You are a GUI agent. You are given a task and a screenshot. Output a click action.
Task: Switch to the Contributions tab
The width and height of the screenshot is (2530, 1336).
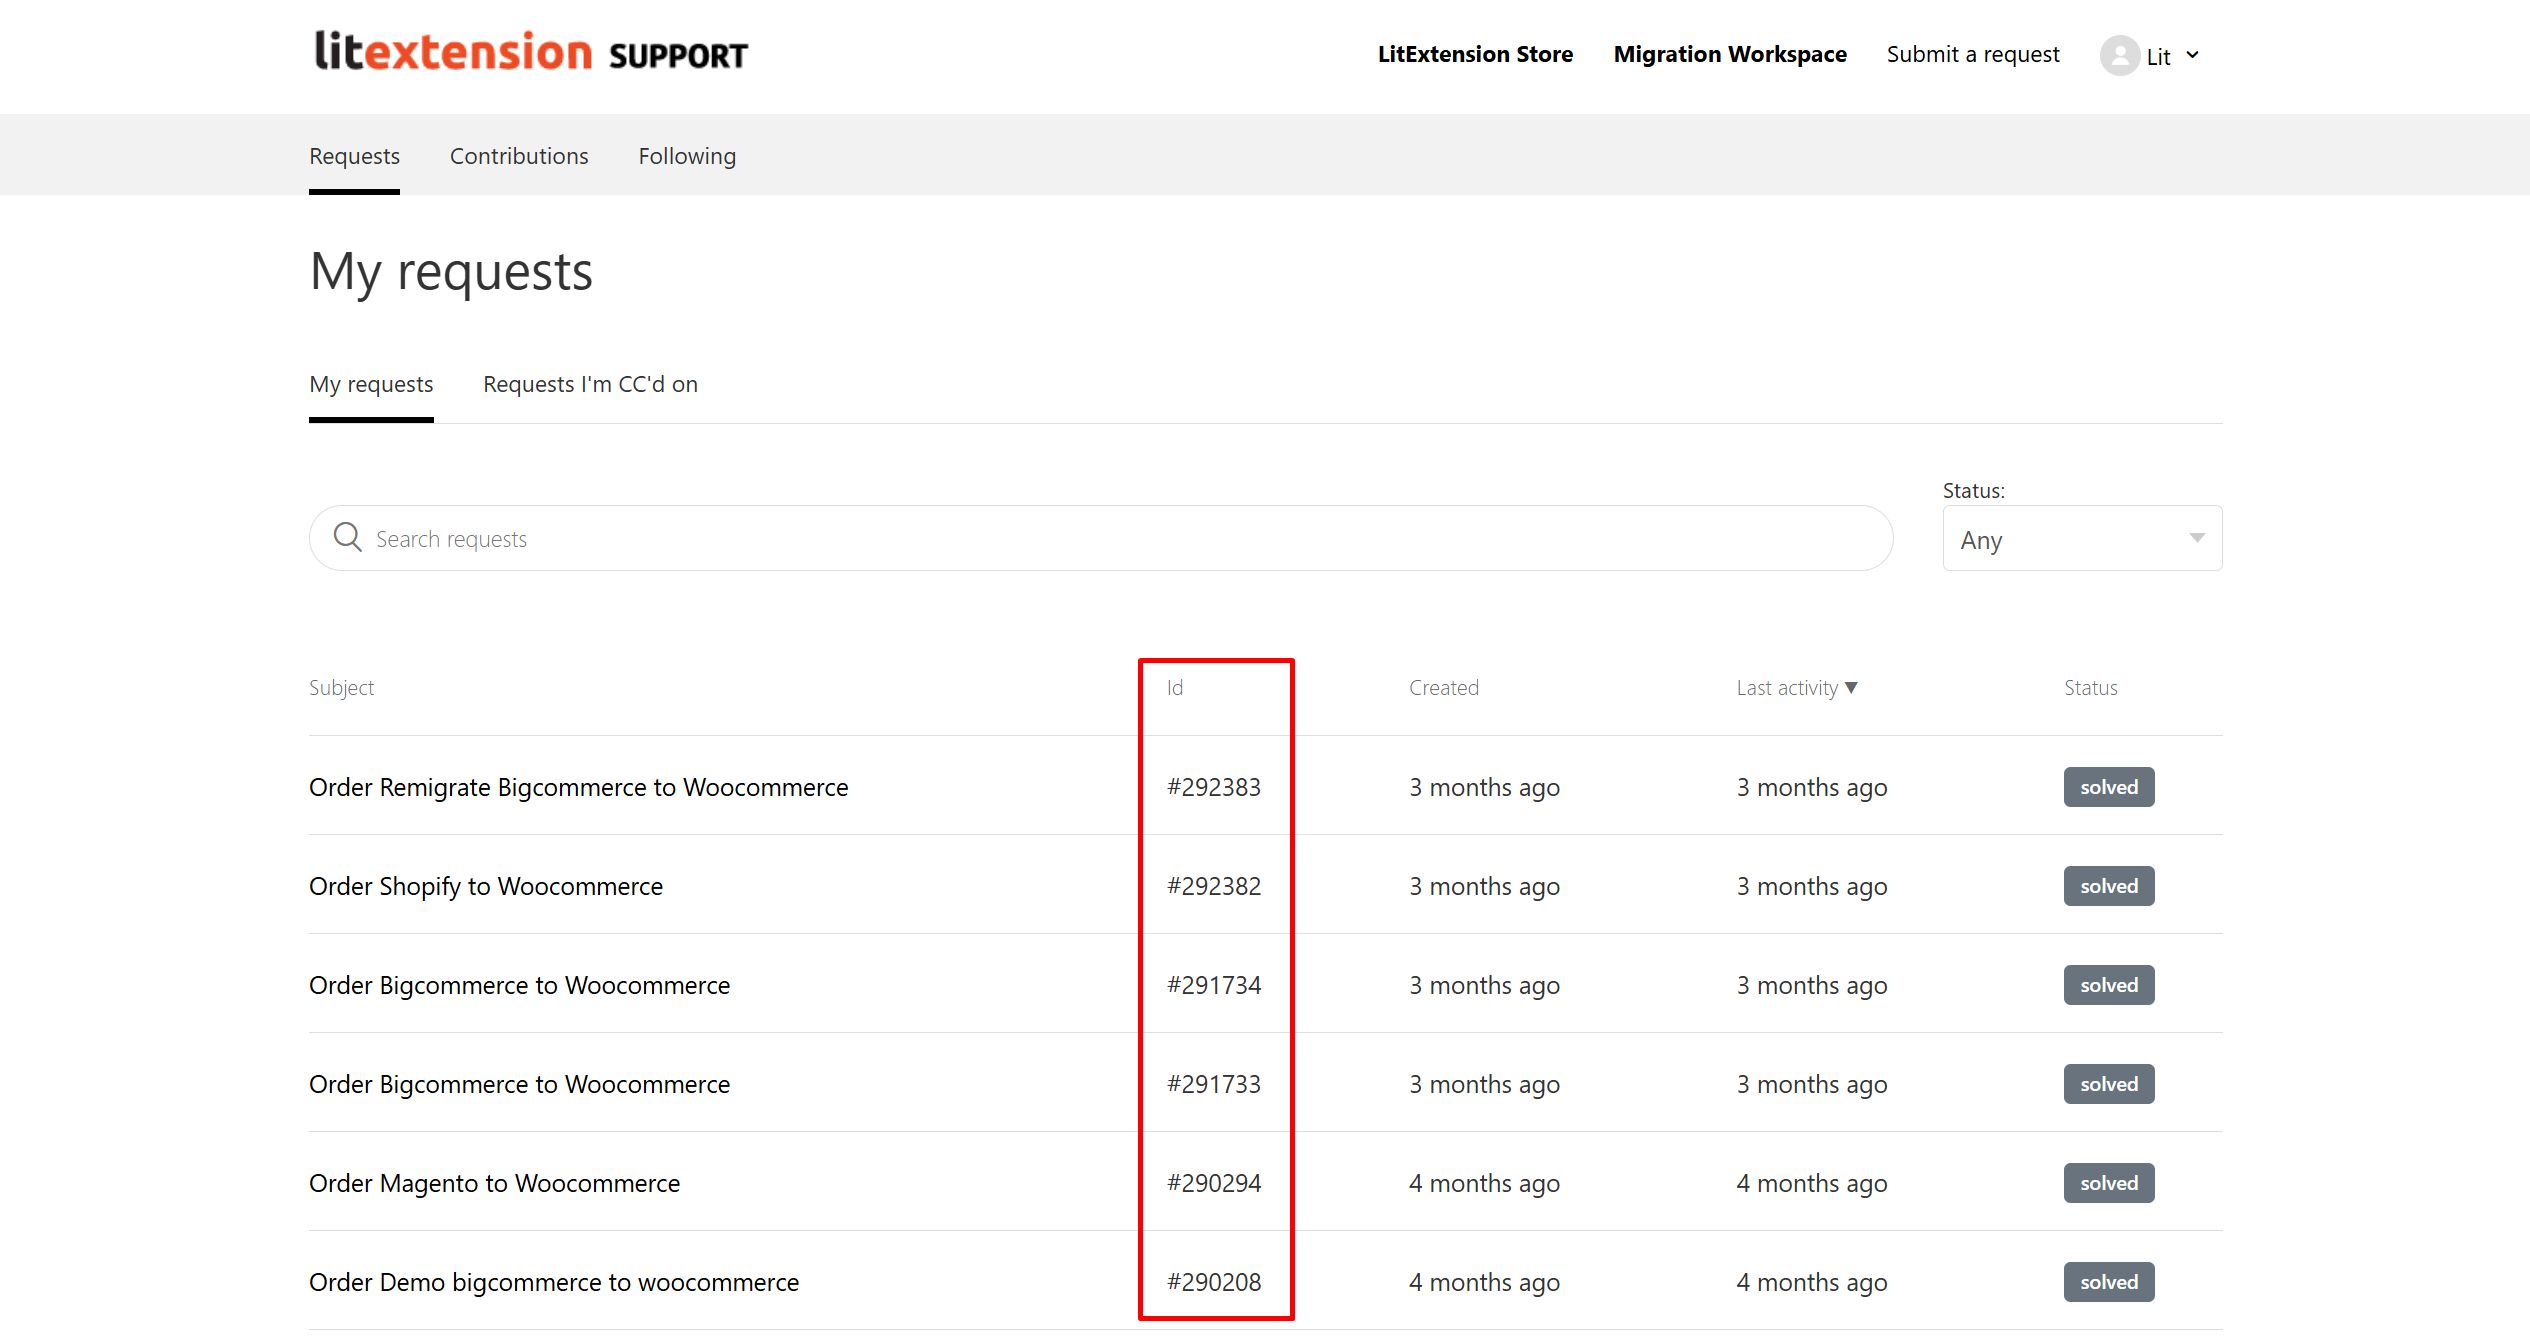click(x=519, y=156)
